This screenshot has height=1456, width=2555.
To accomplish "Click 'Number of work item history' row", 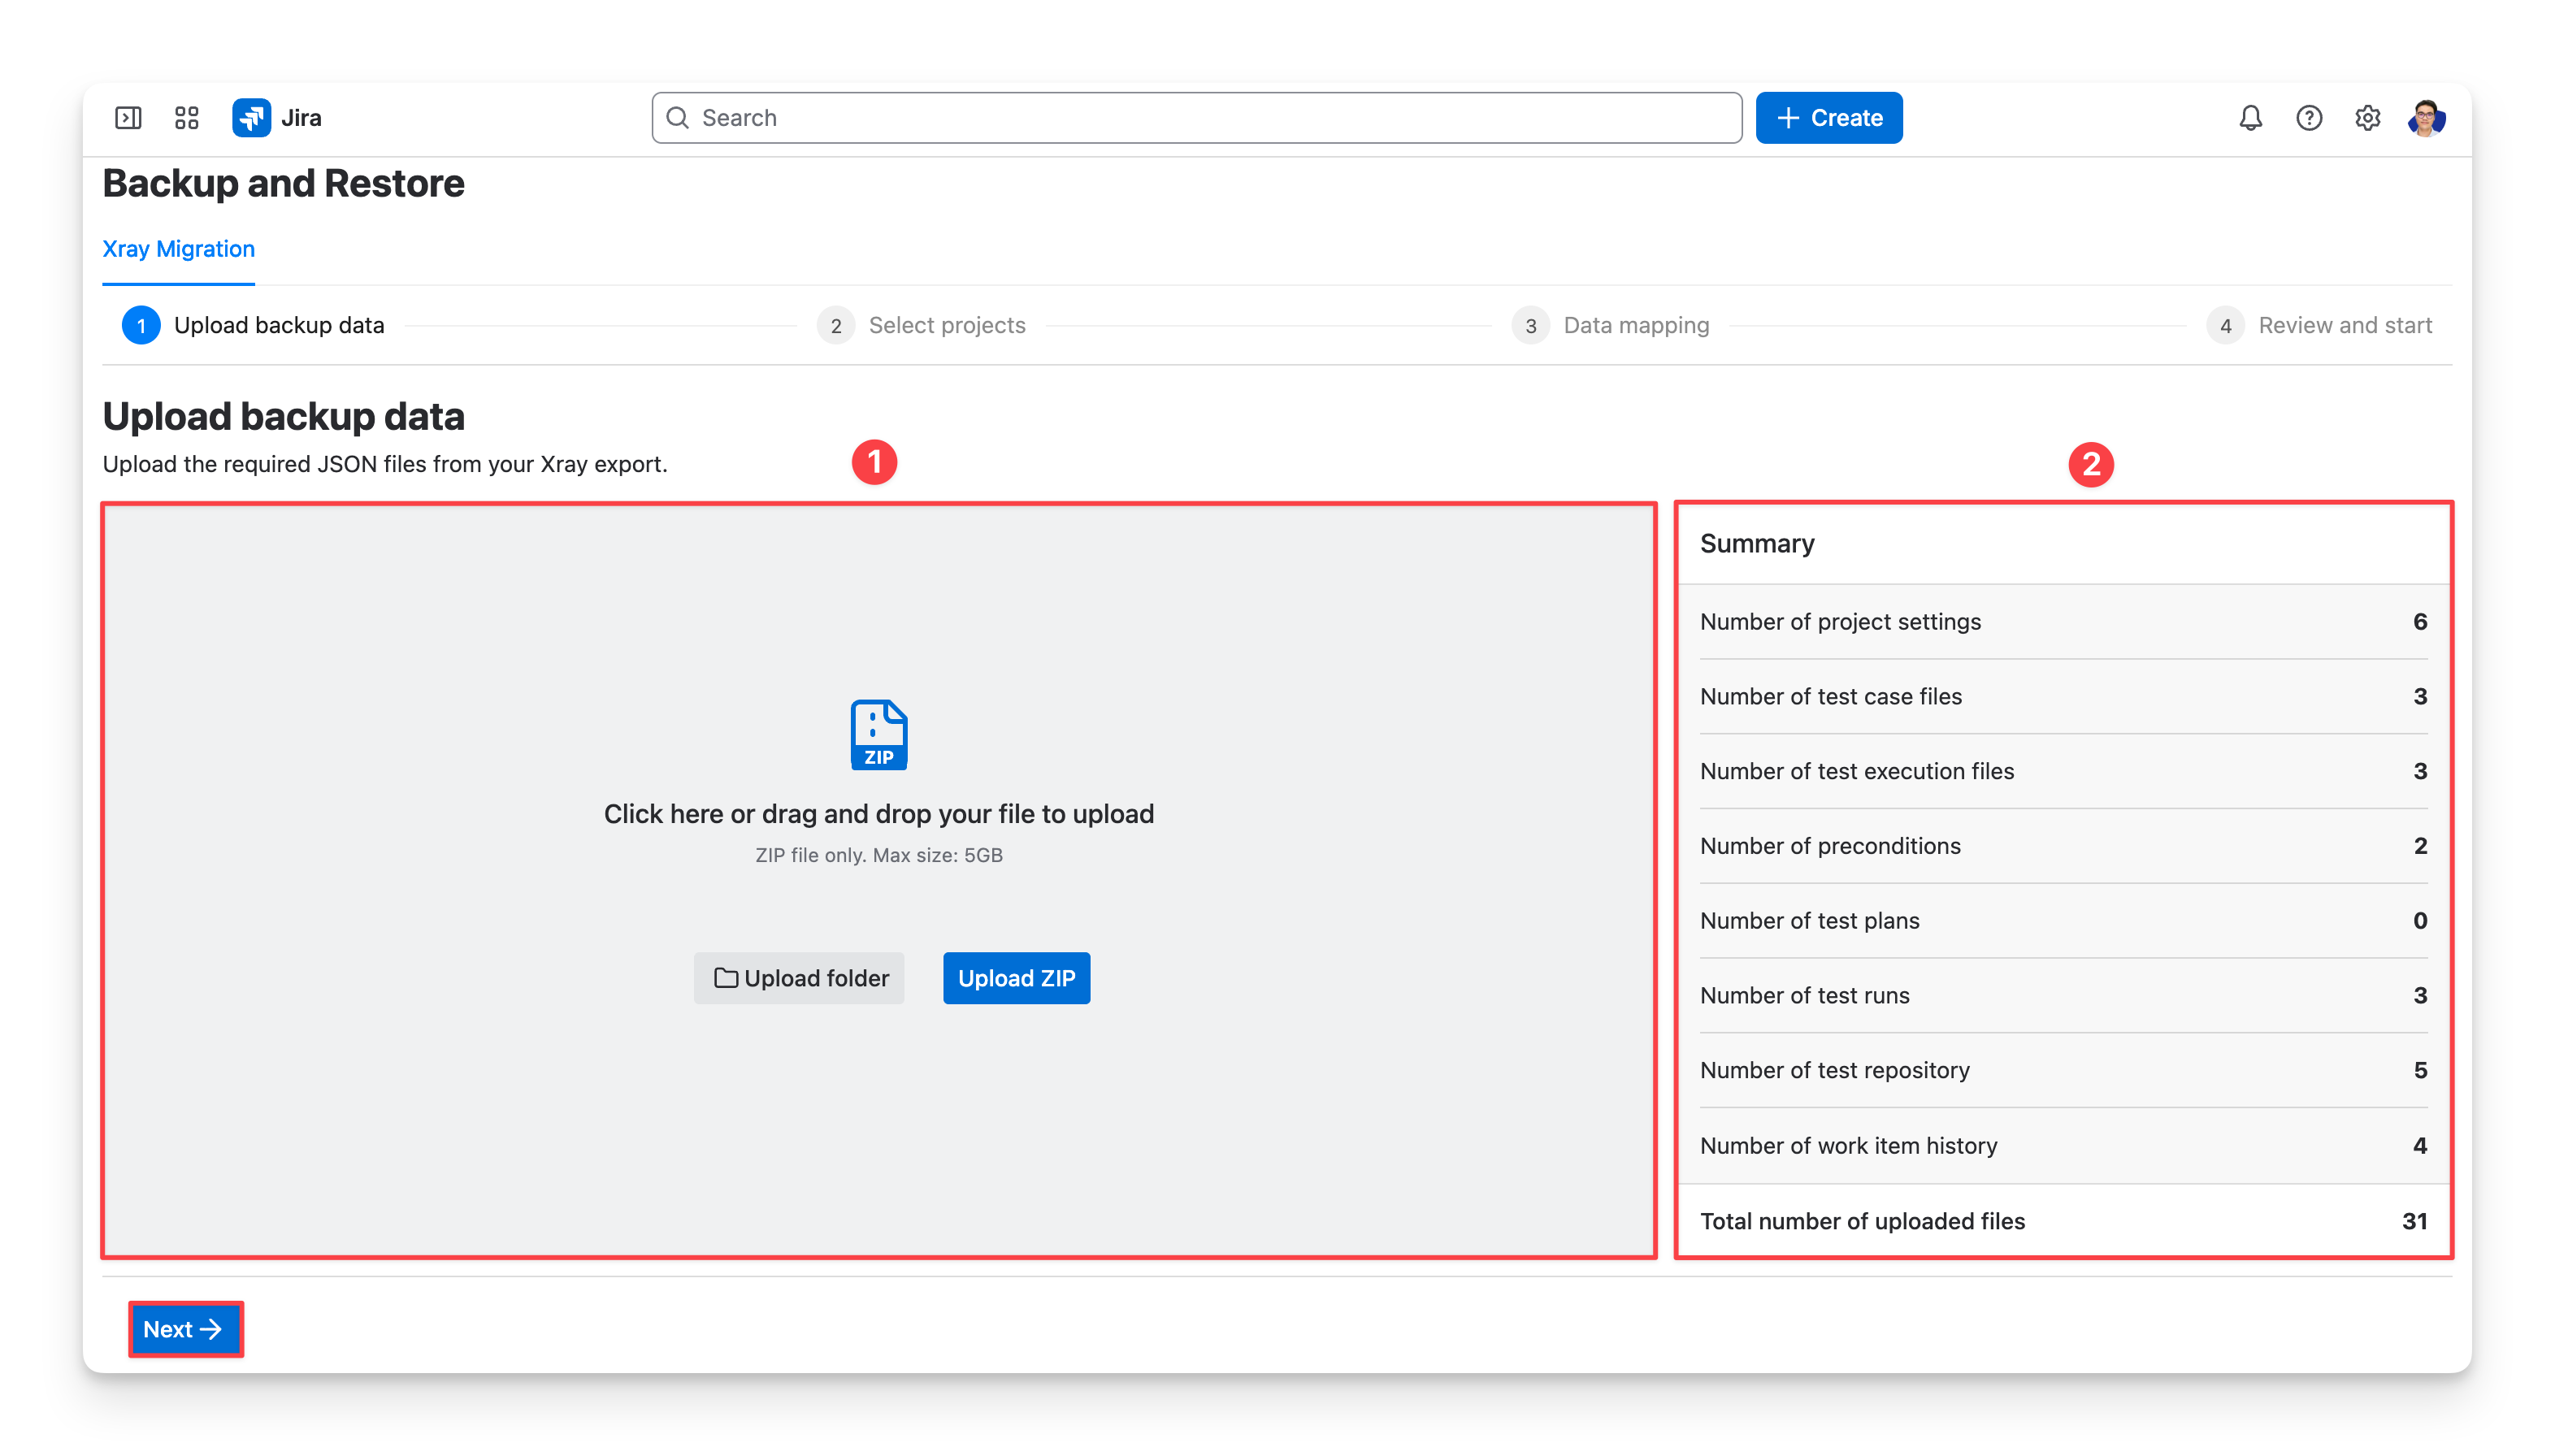I will (2063, 1146).
